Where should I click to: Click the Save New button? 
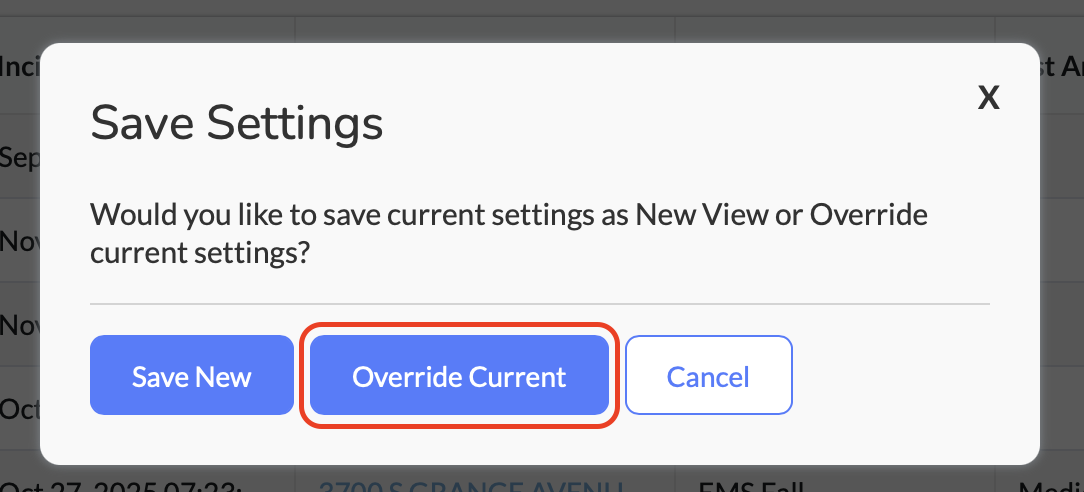point(191,376)
